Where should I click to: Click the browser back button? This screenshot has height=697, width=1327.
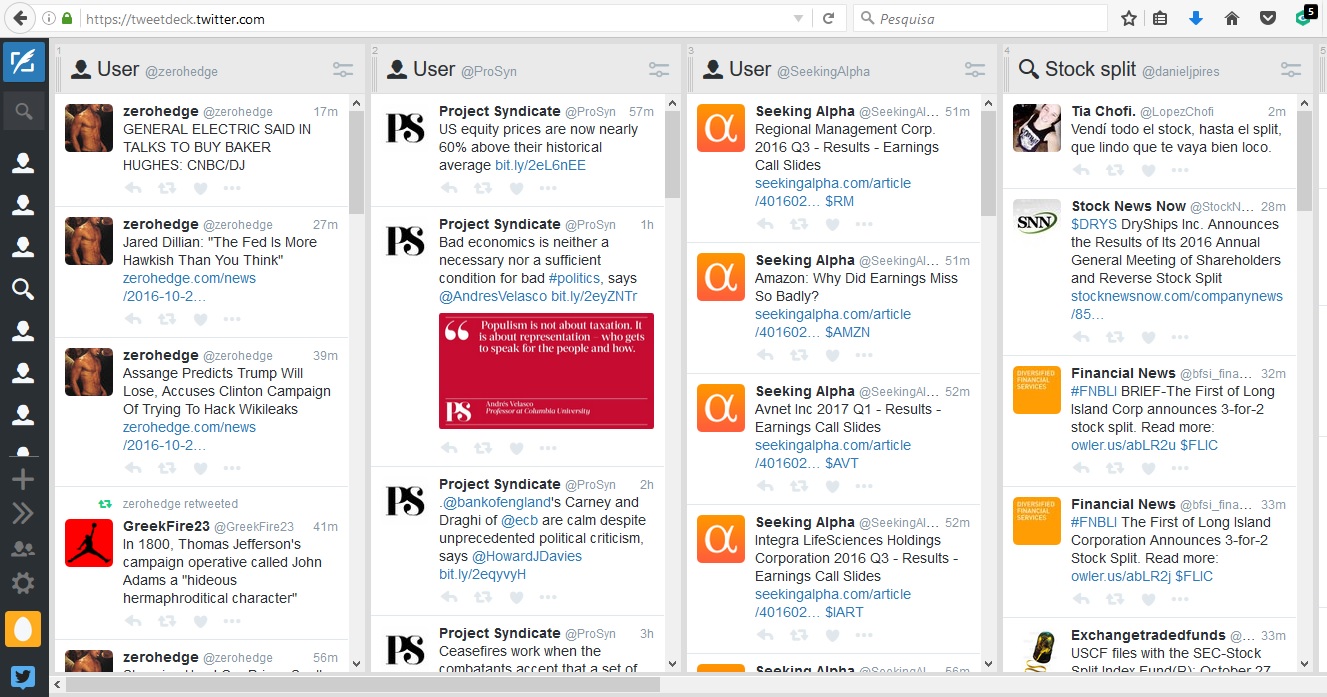20,18
